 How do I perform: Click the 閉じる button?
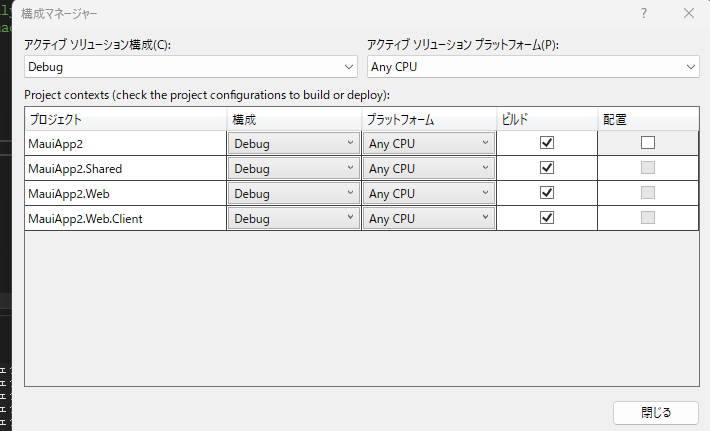655,412
